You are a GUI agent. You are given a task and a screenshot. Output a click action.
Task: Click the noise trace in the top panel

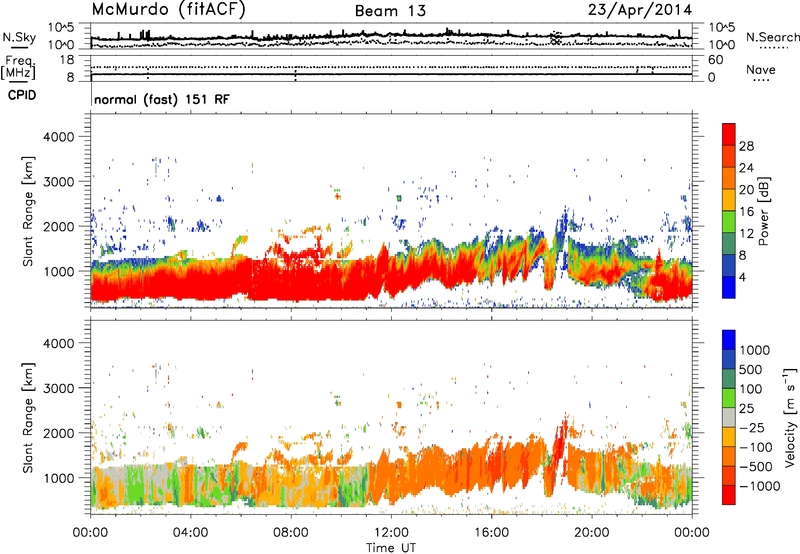pos(391,37)
